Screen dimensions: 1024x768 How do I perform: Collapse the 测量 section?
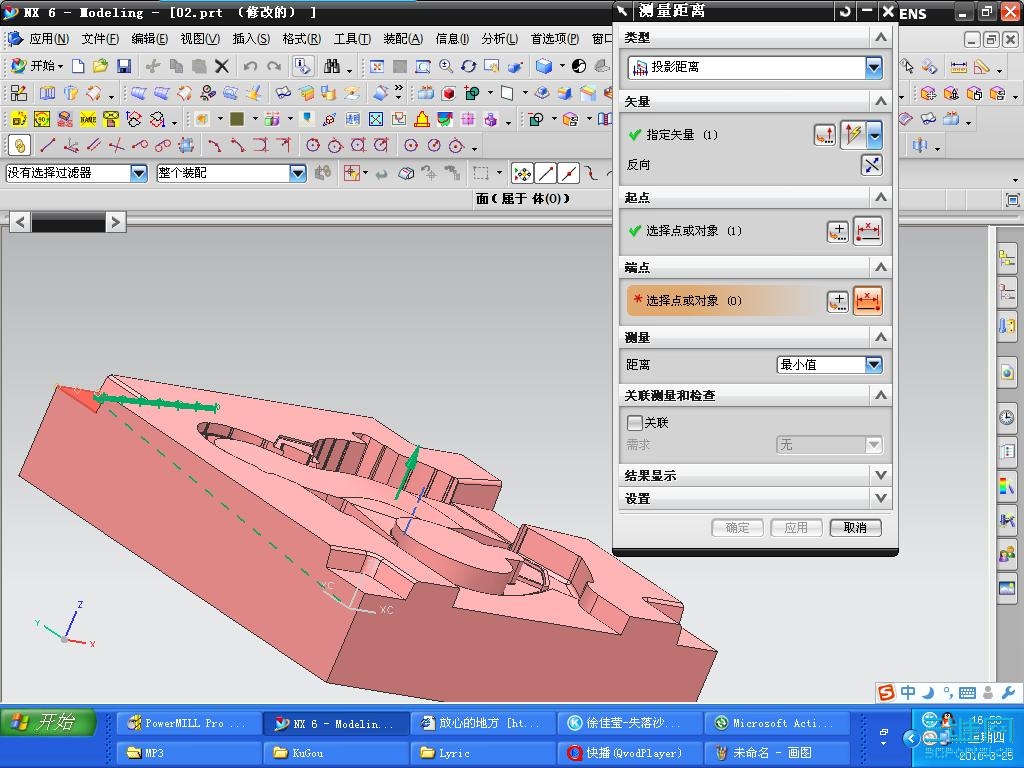[x=880, y=337]
